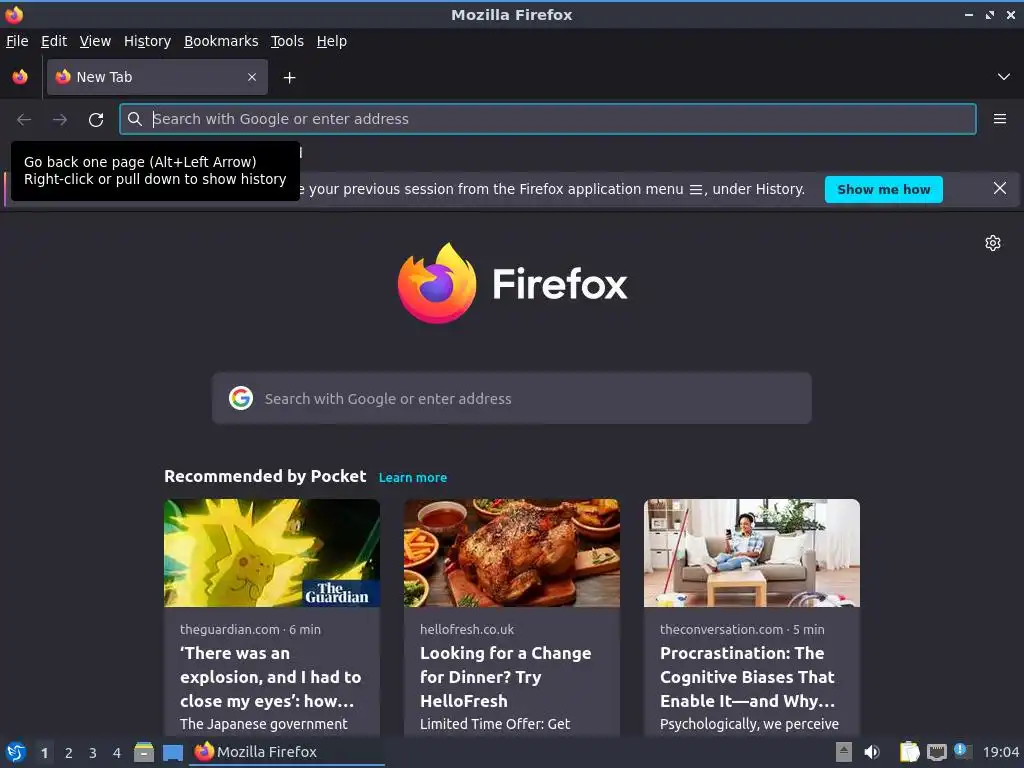Image resolution: width=1024 pixels, height=768 pixels.
Task: Dismiss the session restore notification bar
Action: (x=999, y=189)
